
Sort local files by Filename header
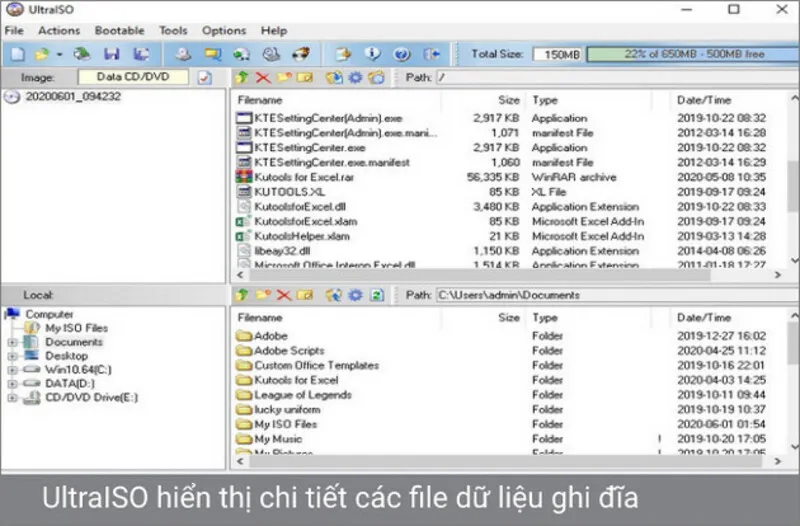(x=260, y=317)
